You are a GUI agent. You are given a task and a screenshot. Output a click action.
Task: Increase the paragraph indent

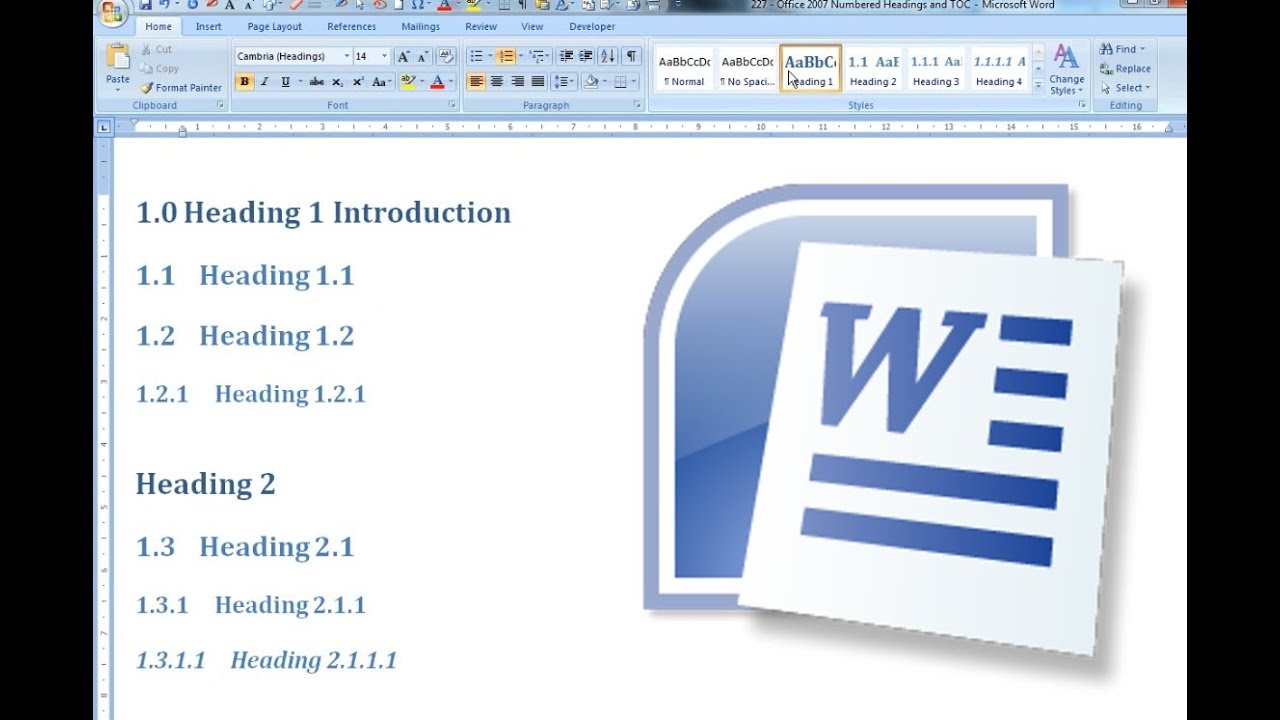(586, 57)
